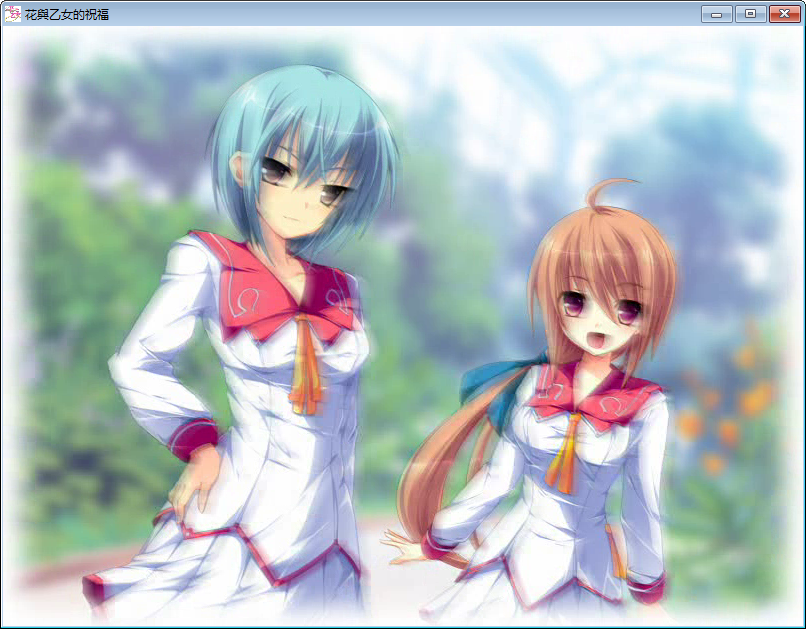Minimize the 花與乙女的祝福 window

(717, 14)
